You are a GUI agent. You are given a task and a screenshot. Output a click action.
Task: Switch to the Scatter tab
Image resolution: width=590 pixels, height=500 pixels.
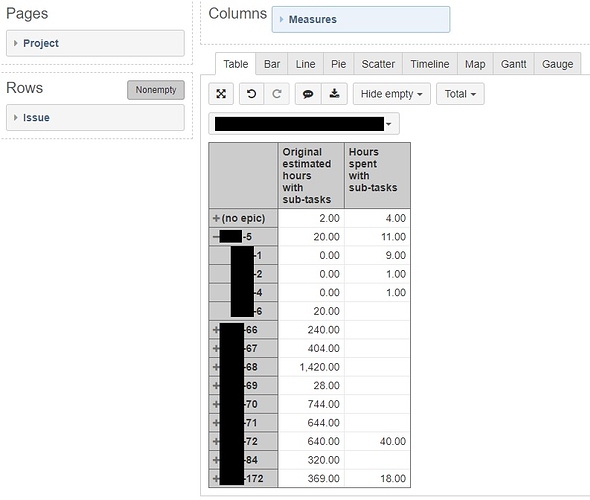coord(378,64)
